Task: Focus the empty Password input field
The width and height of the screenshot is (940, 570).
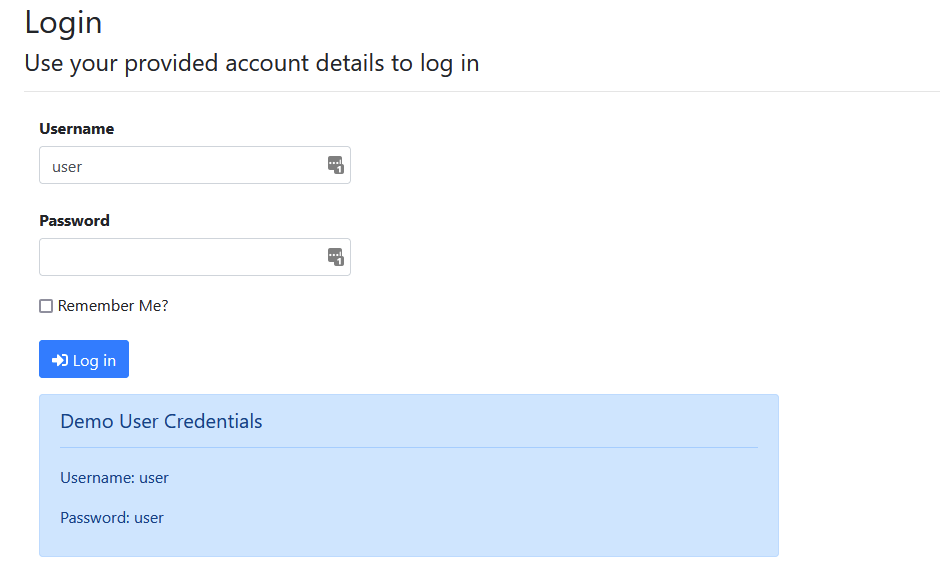Action: [x=180, y=257]
